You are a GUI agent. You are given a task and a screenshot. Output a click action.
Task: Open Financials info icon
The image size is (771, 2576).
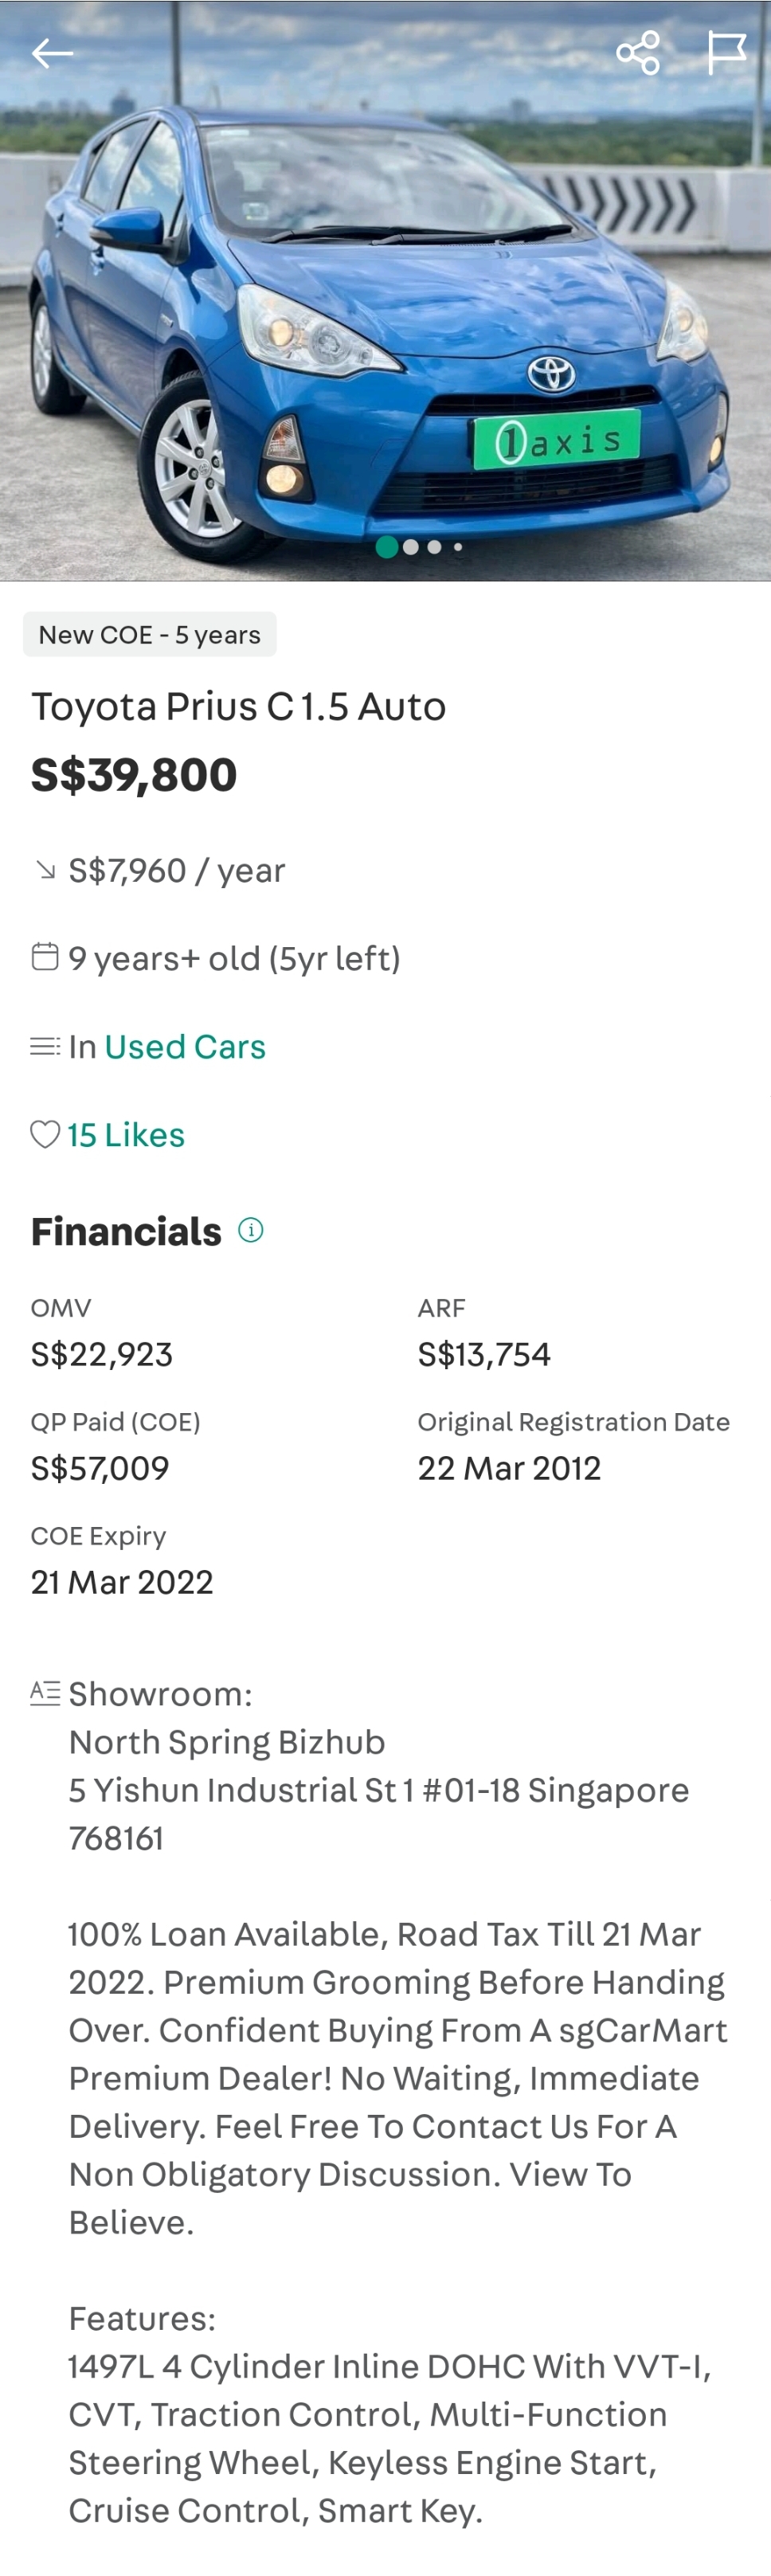click(x=251, y=1230)
